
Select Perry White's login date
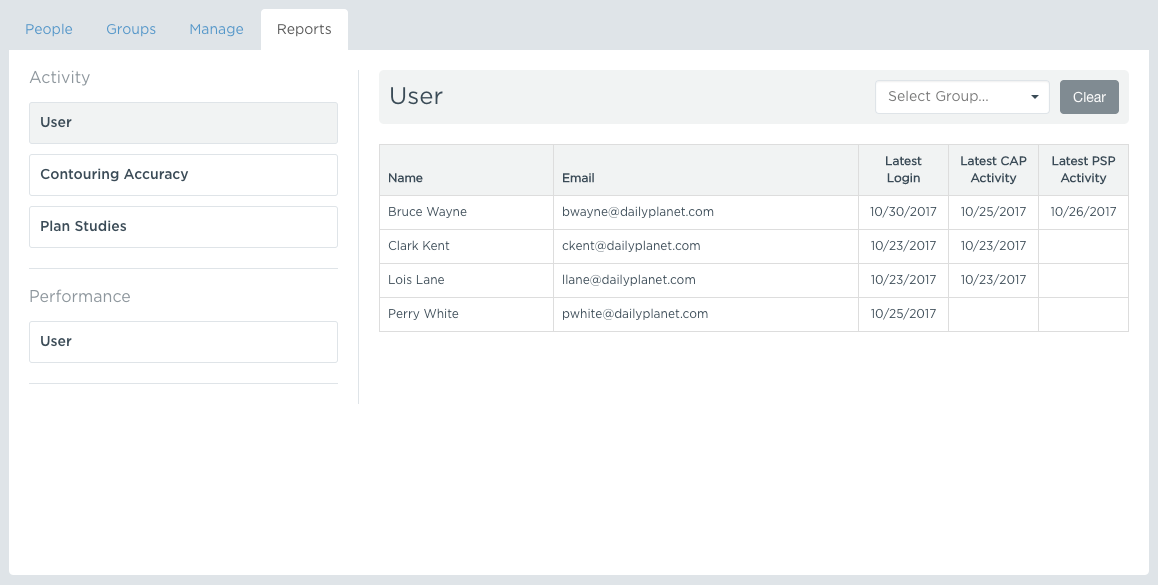pyautogui.click(x=903, y=313)
